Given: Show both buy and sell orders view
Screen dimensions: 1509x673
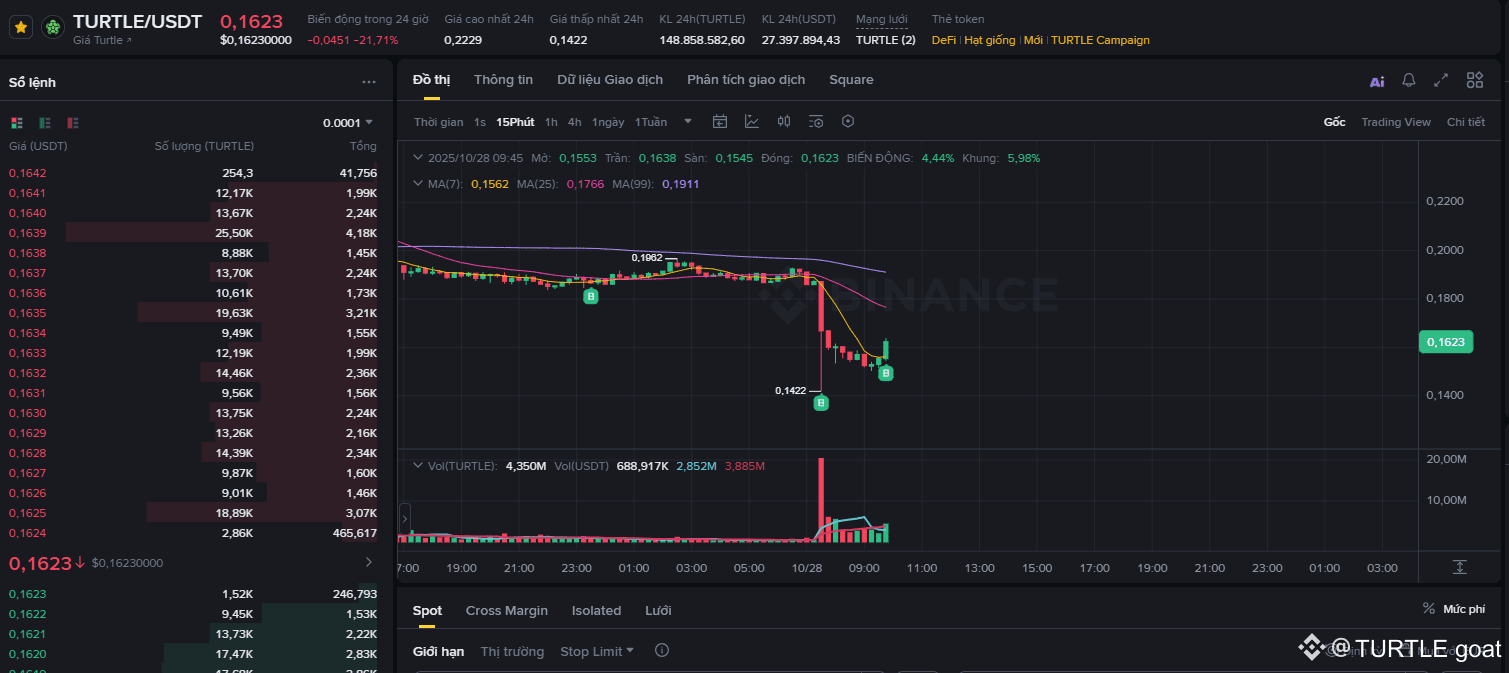Looking at the screenshot, I should tap(17, 122).
